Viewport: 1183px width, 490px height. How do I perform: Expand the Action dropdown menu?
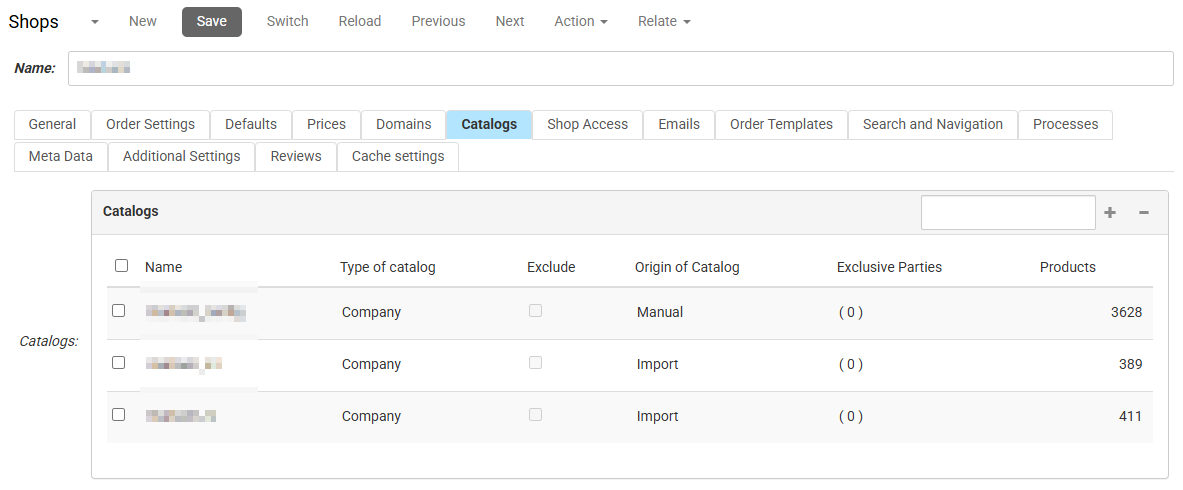[x=581, y=21]
